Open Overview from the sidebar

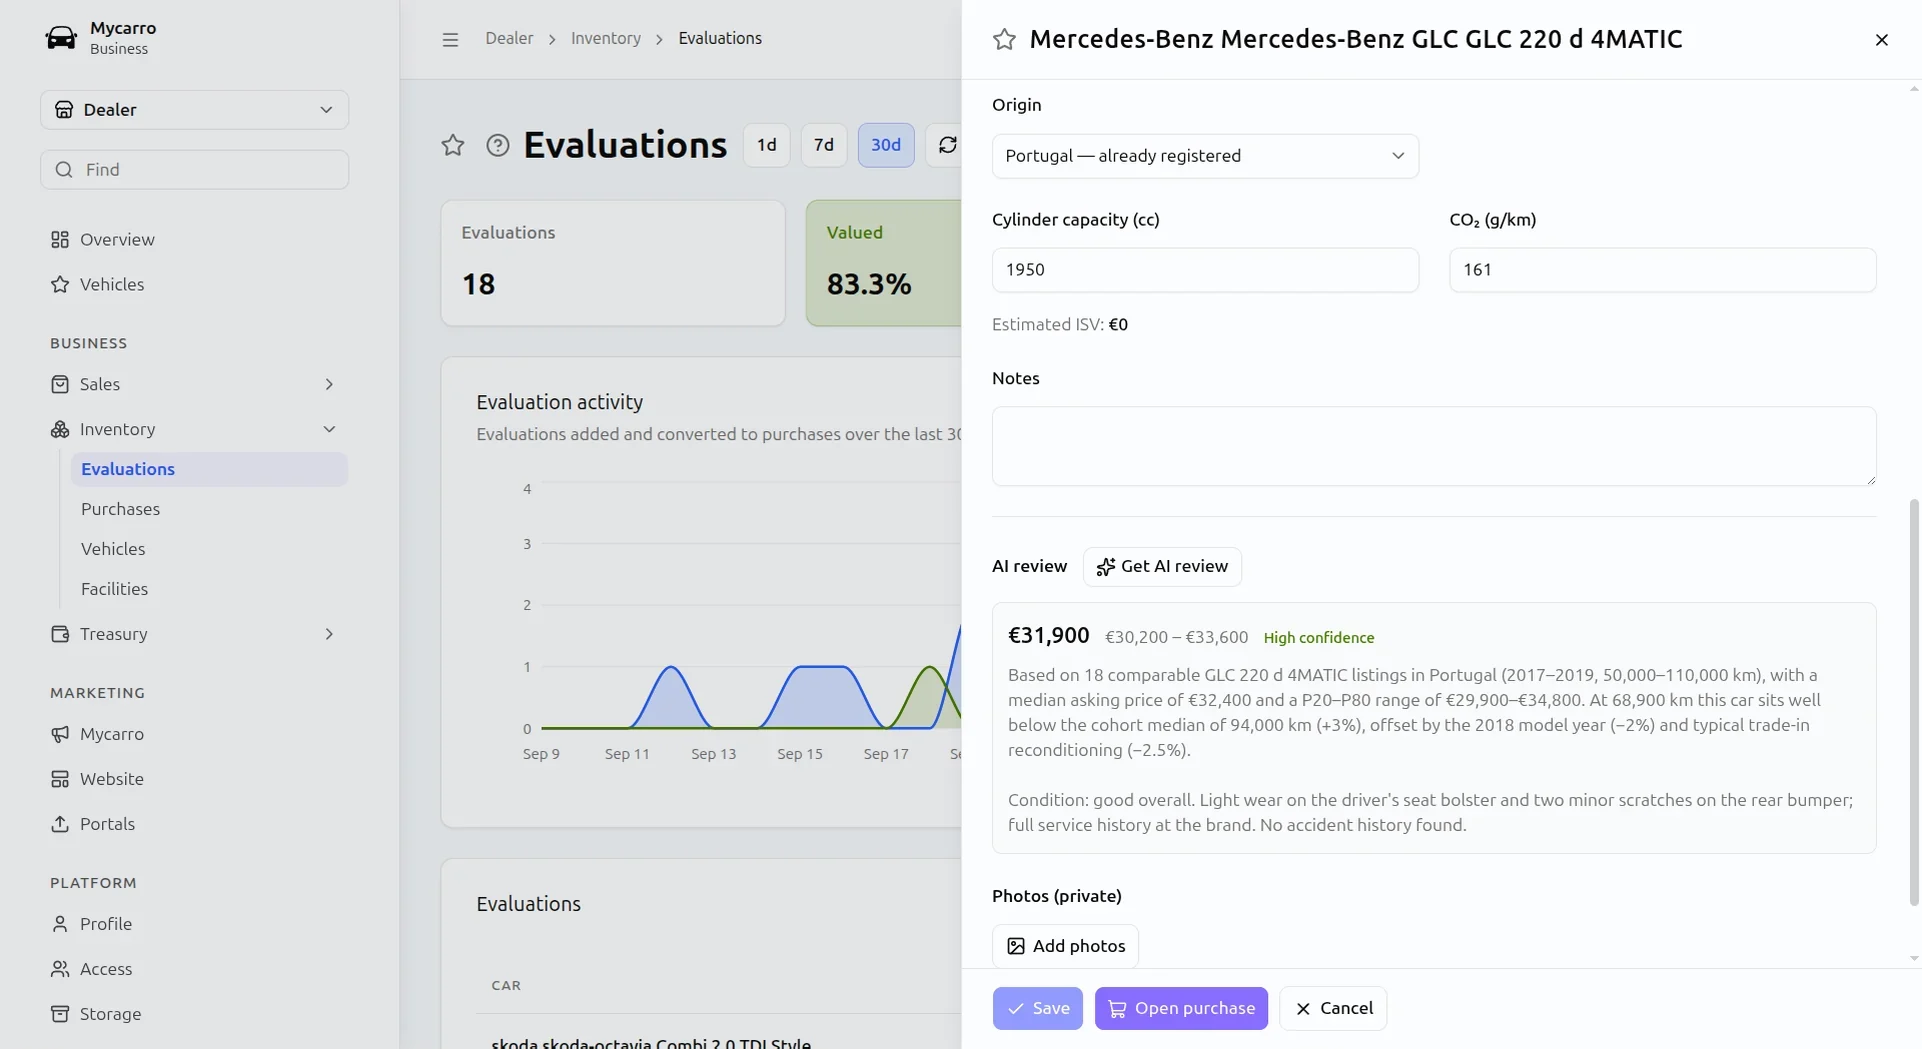(x=194, y=240)
